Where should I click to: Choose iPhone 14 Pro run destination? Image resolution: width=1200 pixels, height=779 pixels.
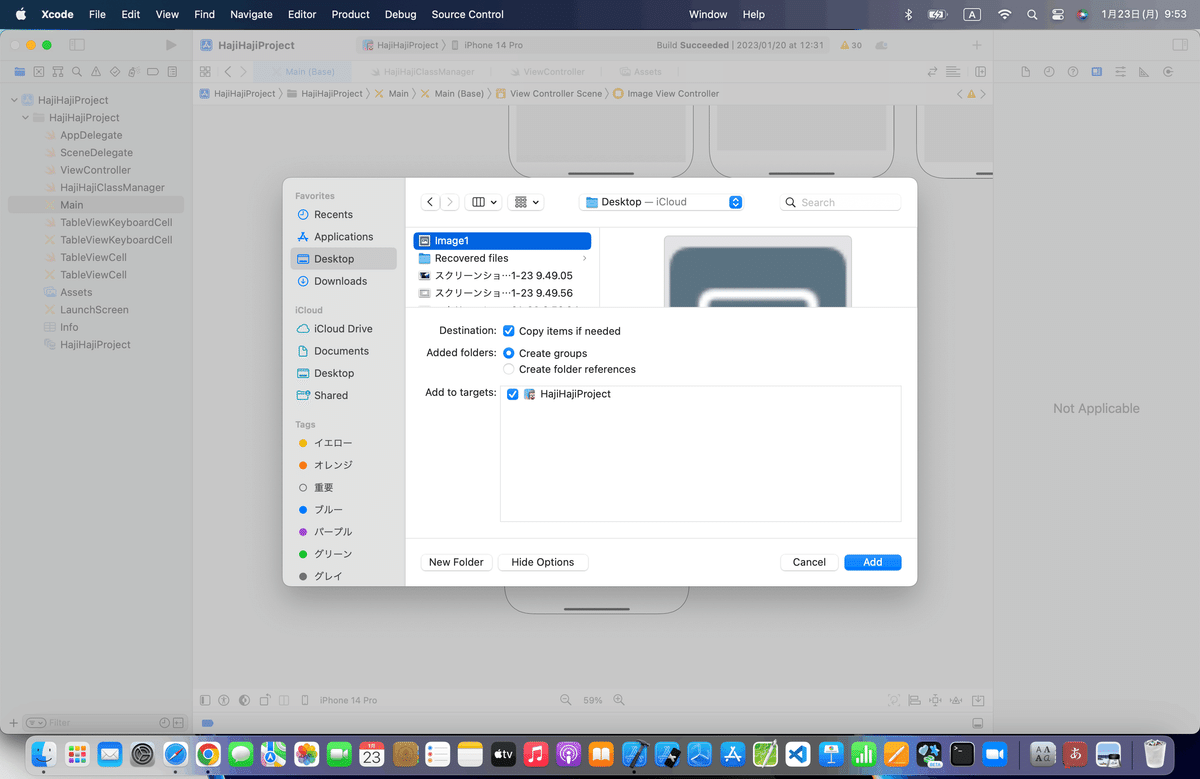click(x=487, y=45)
